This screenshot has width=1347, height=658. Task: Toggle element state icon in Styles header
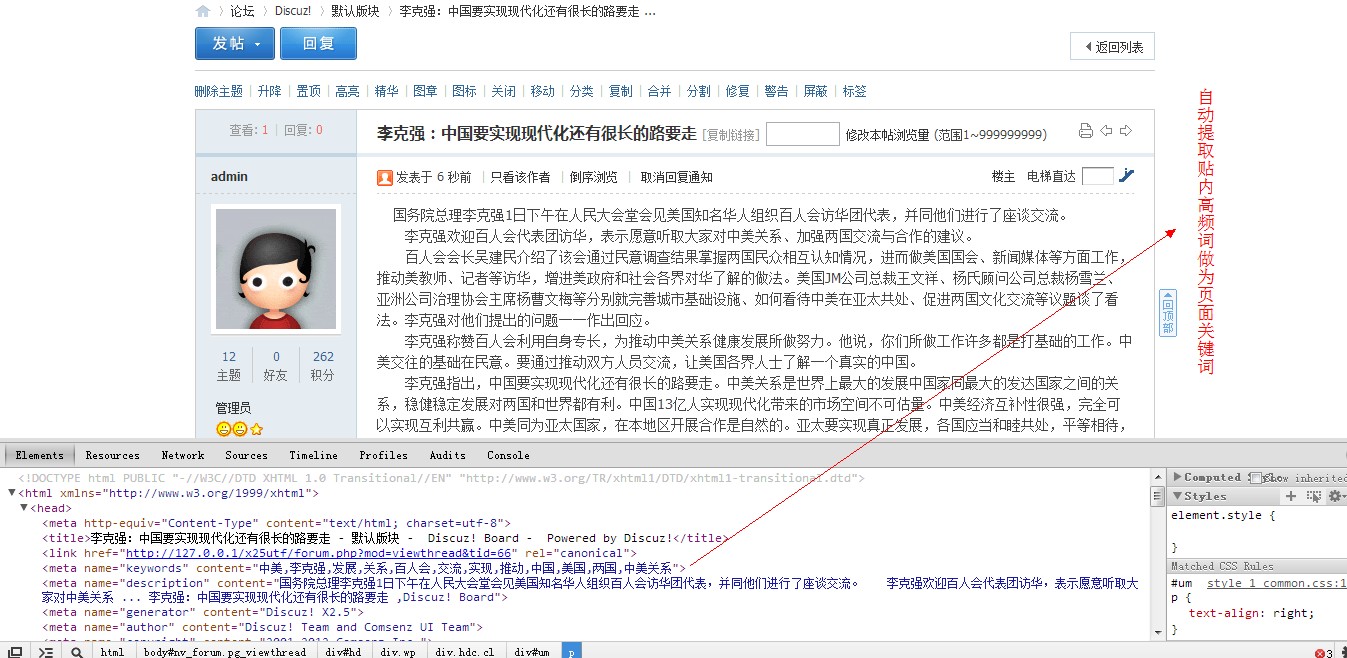(x=1314, y=496)
